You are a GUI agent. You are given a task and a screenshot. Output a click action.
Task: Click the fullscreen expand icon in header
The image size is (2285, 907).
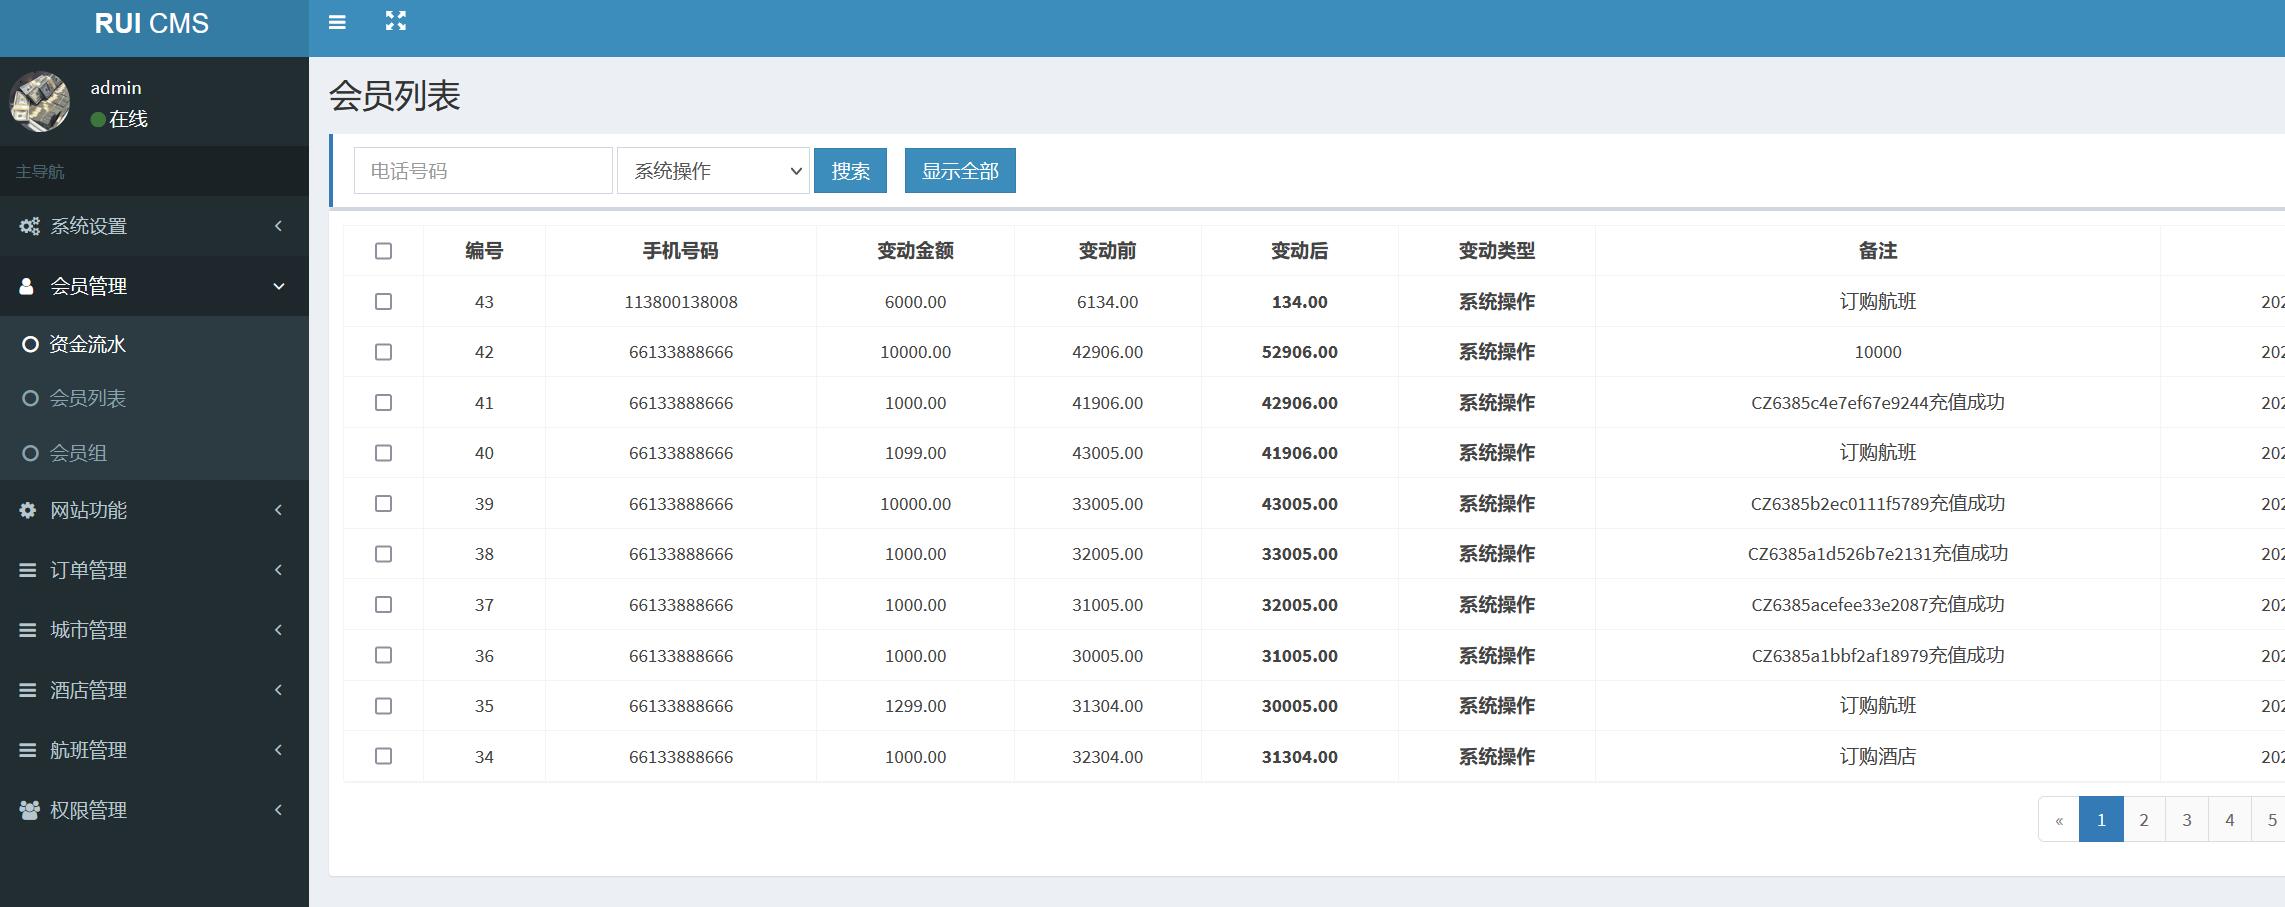[396, 21]
